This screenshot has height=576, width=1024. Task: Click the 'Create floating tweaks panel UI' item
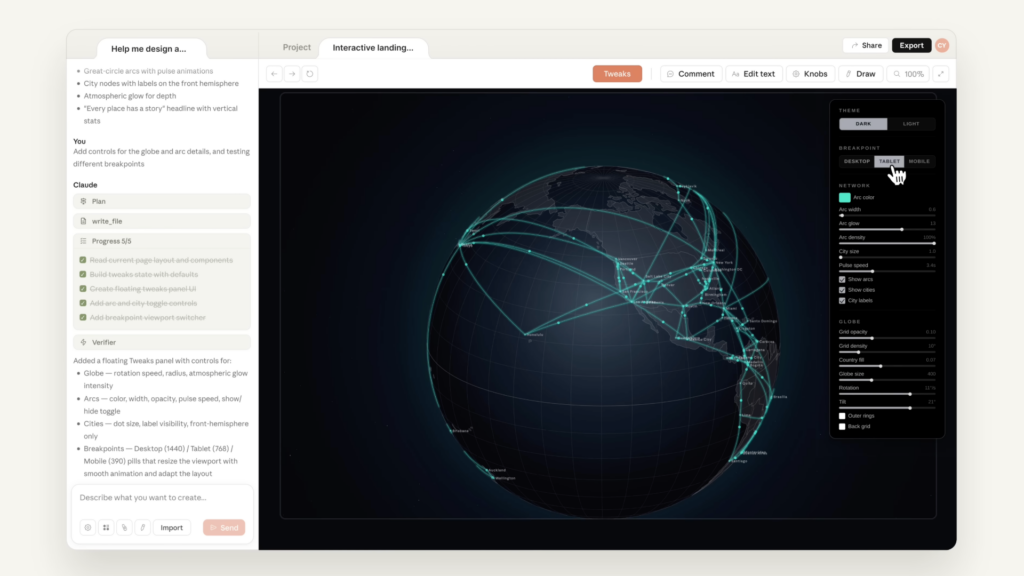pyautogui.click(x=142, y=289)
